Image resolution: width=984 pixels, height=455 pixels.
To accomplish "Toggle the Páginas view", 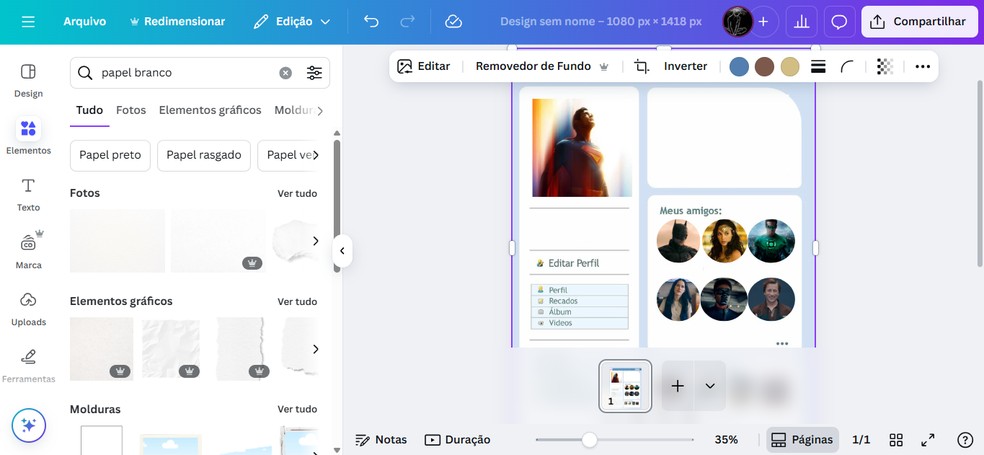I will pos(802,440).
